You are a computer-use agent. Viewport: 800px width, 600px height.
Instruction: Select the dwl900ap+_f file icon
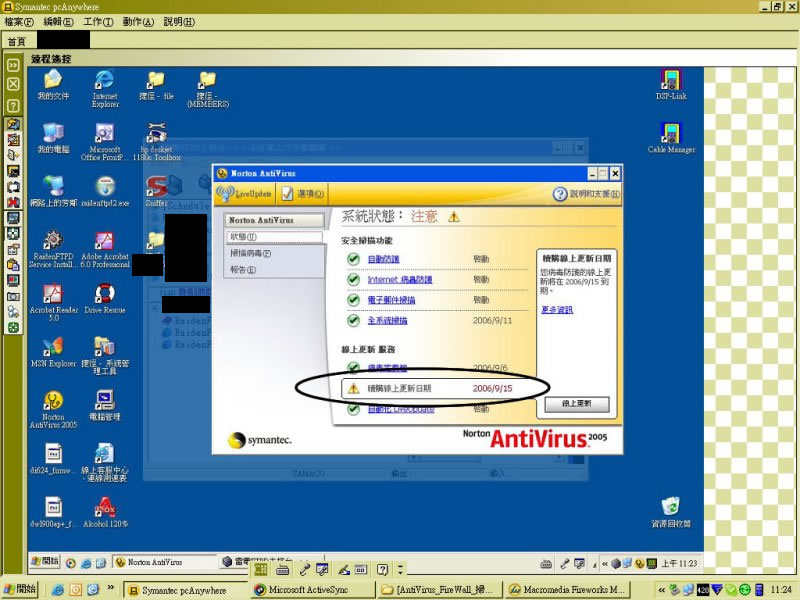(53, 513)
